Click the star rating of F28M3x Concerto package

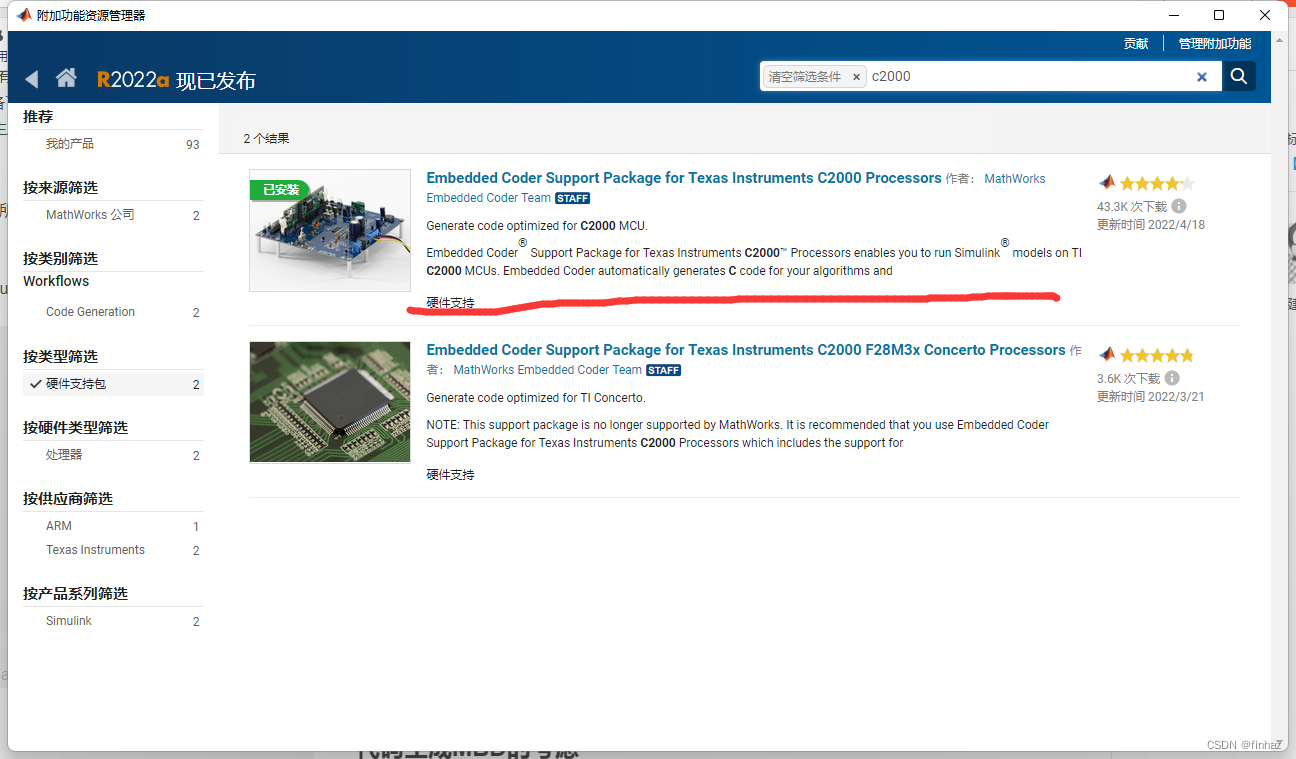[x=1157, y=355]
